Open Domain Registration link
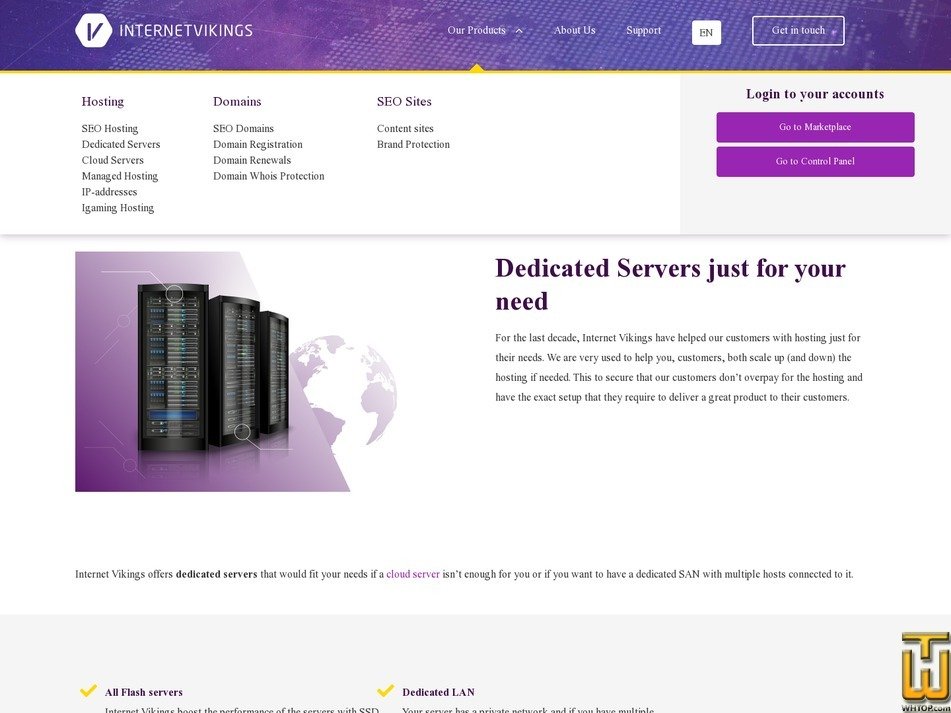 (x=258, y=144)
